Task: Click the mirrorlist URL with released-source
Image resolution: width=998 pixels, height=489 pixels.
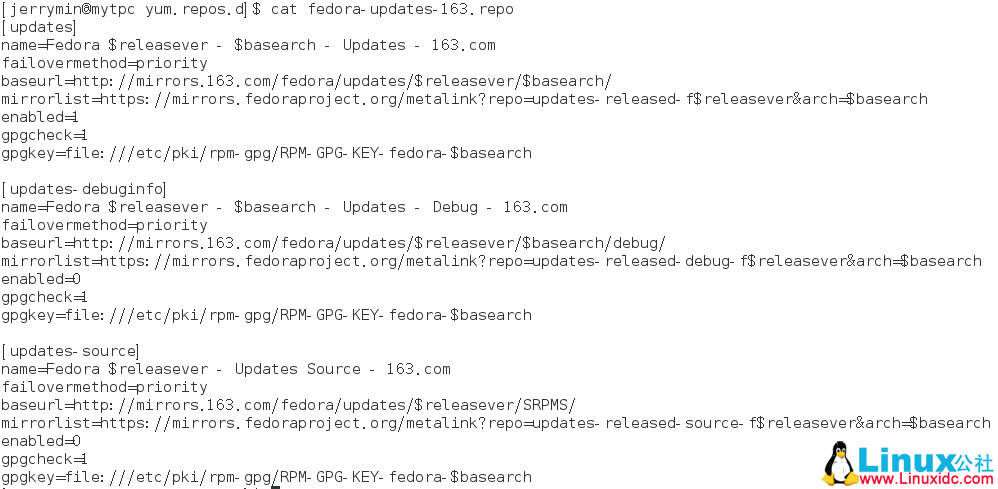Action: pyautogui.click(x=496, y=423)
